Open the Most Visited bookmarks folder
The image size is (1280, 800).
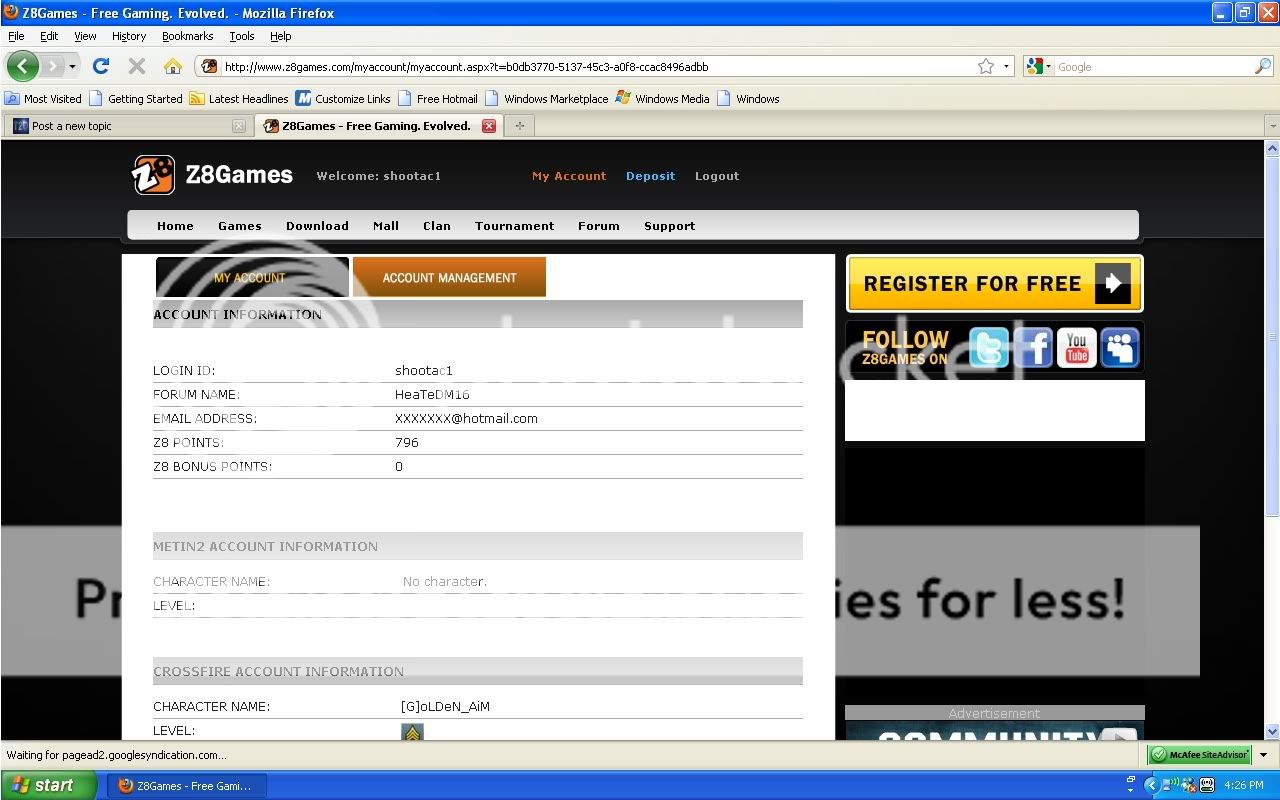click(x=43, y=98)
